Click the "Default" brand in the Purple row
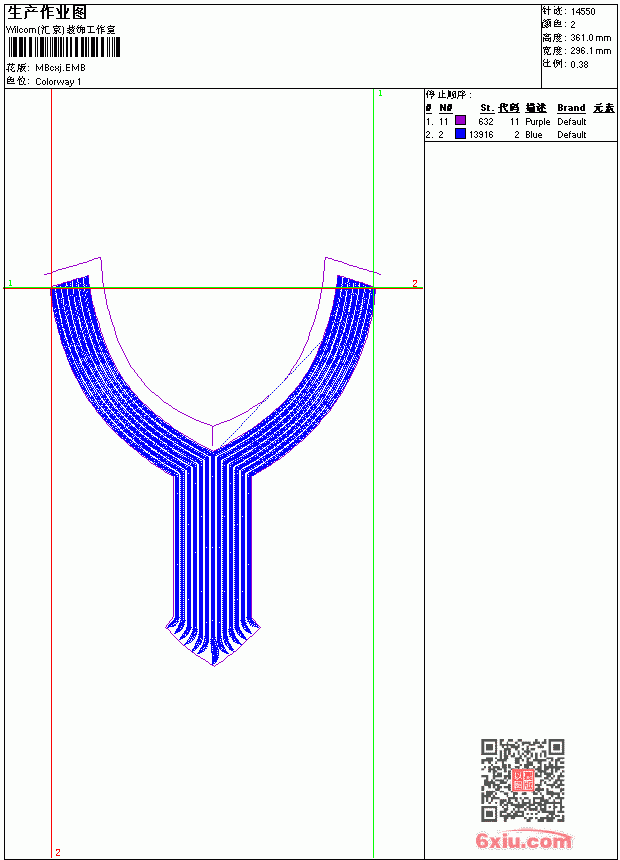The height and width of the screenshot is (860, 620). pos(571,121)
